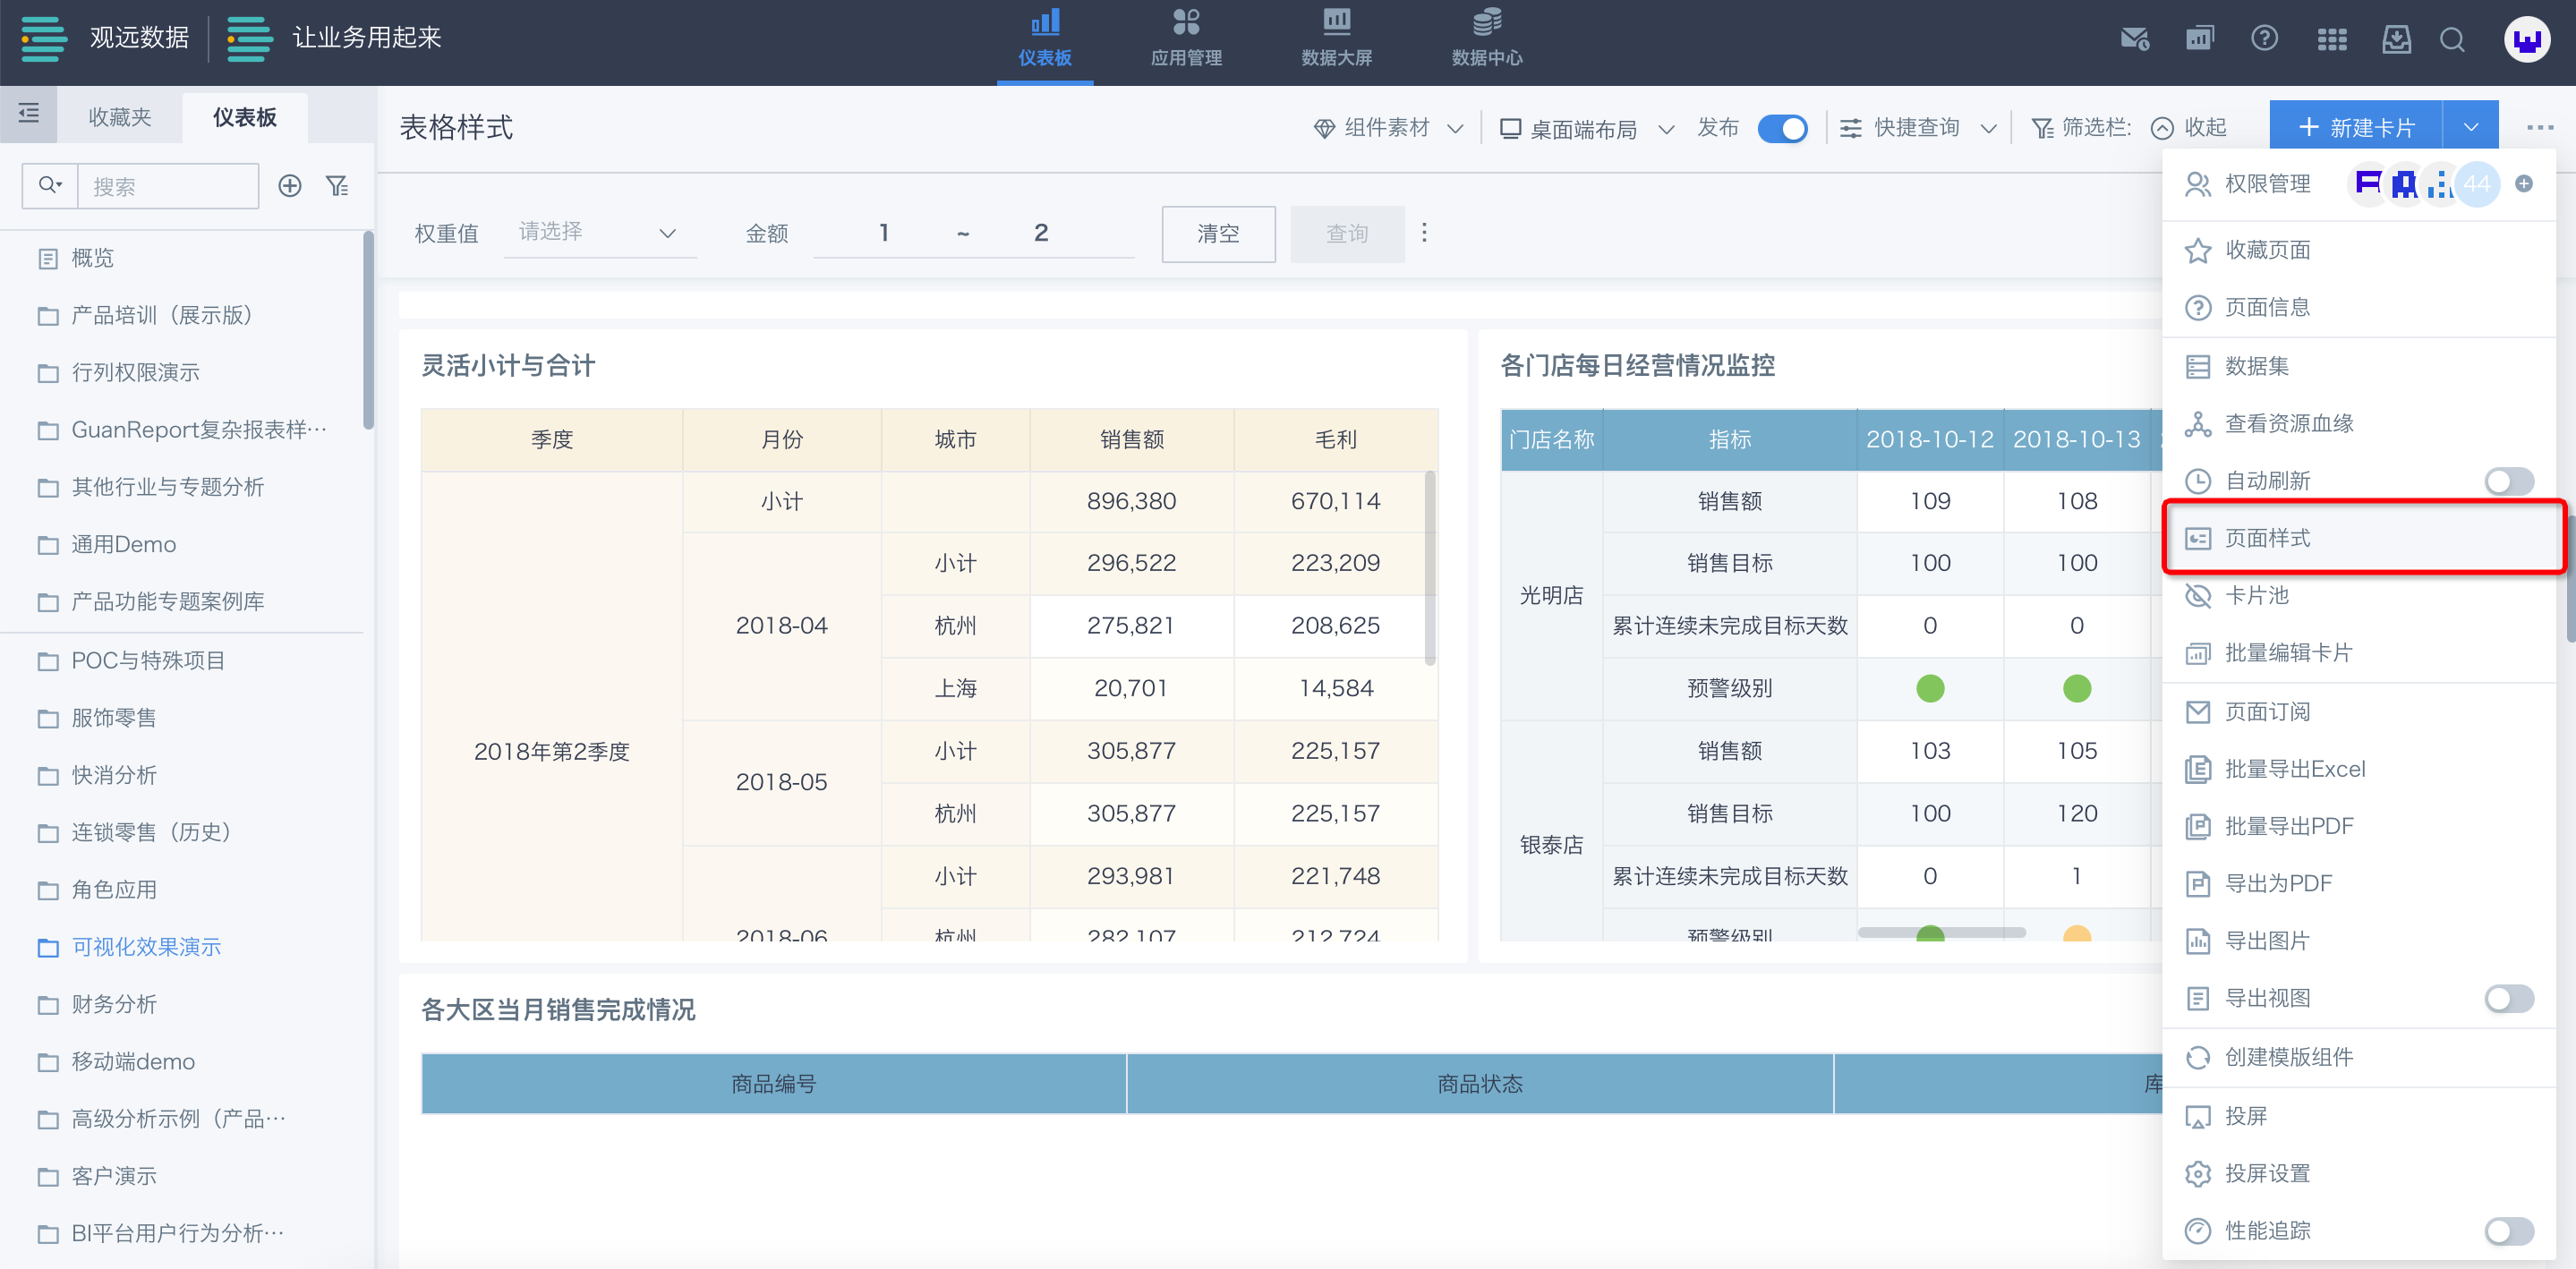
Task: Enable the 性能追踪 switch
Action: click(2508, 1231)
